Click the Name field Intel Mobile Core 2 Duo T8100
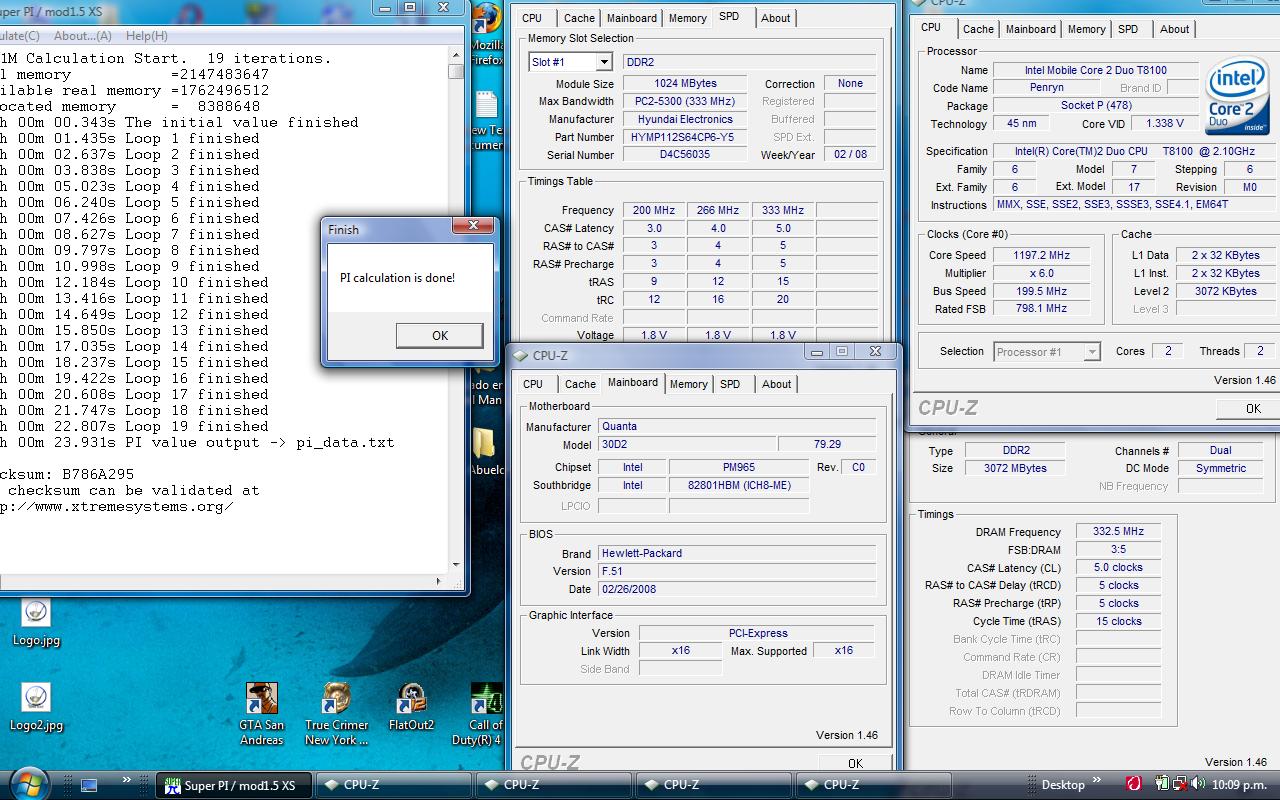Viewport: 1280px width, 800px height. click(1095, 70)
